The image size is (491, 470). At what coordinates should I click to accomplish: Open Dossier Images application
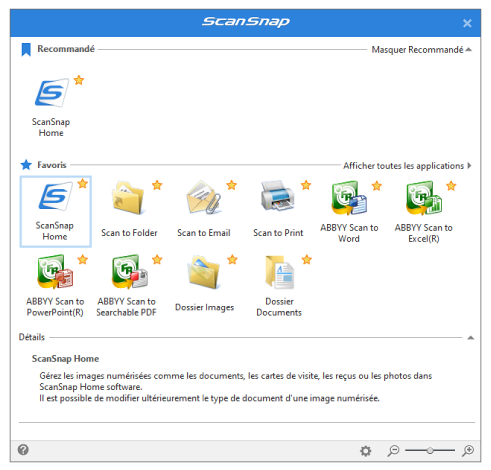click(204, 284)
